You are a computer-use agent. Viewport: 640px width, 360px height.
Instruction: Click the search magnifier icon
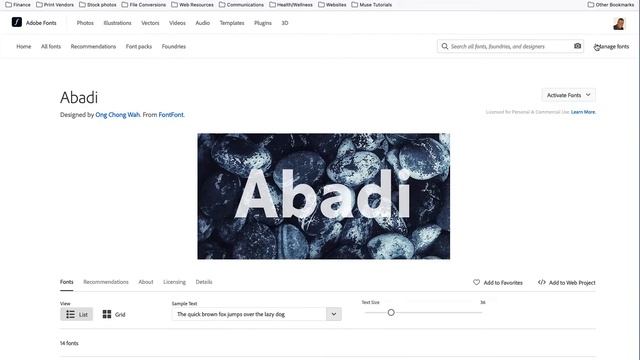tap(444, 47)
